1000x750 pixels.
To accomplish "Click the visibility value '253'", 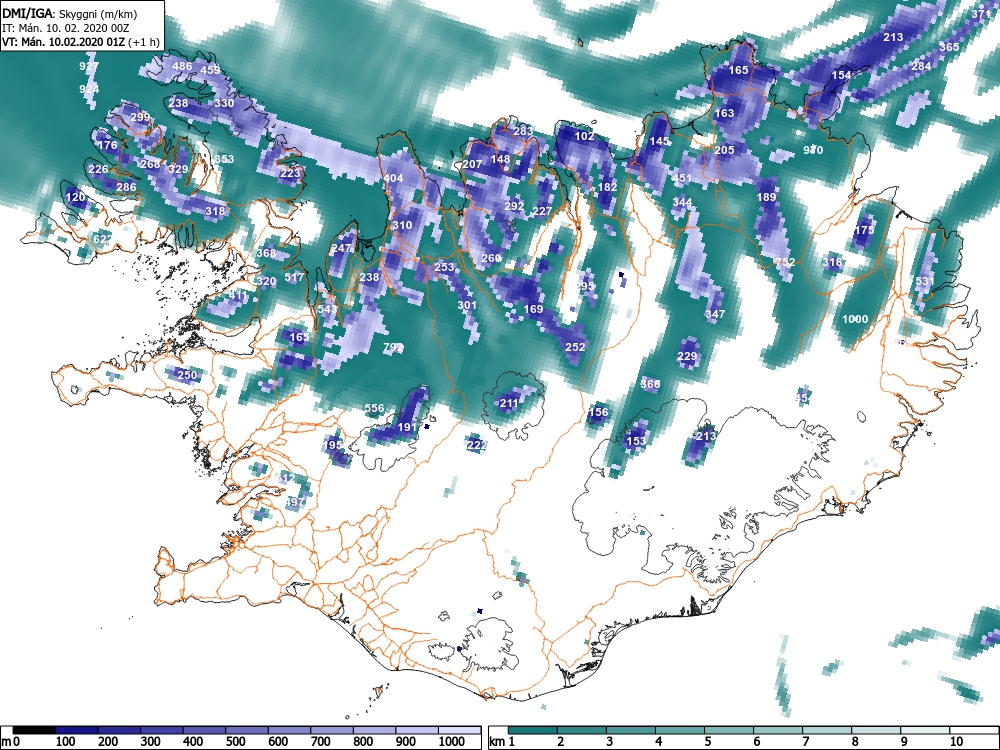I will [444, 267].
